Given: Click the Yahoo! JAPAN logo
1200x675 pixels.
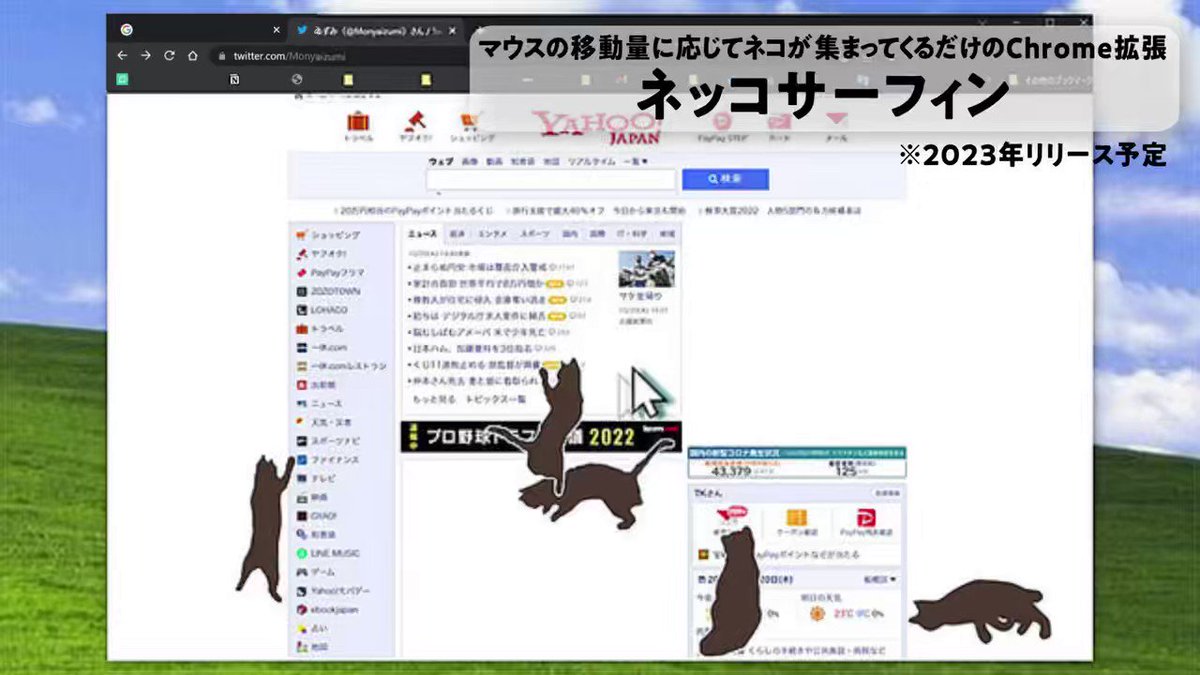Looking at the screenshot, I should coord(596,128).
